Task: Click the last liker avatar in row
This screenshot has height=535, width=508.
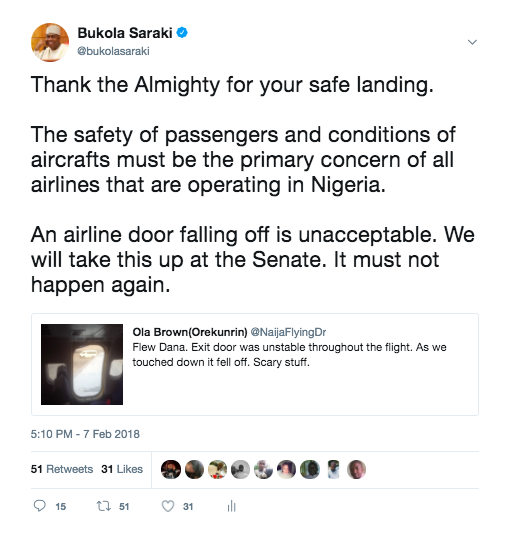Action: pyautogui.click(x=356, y=469)
